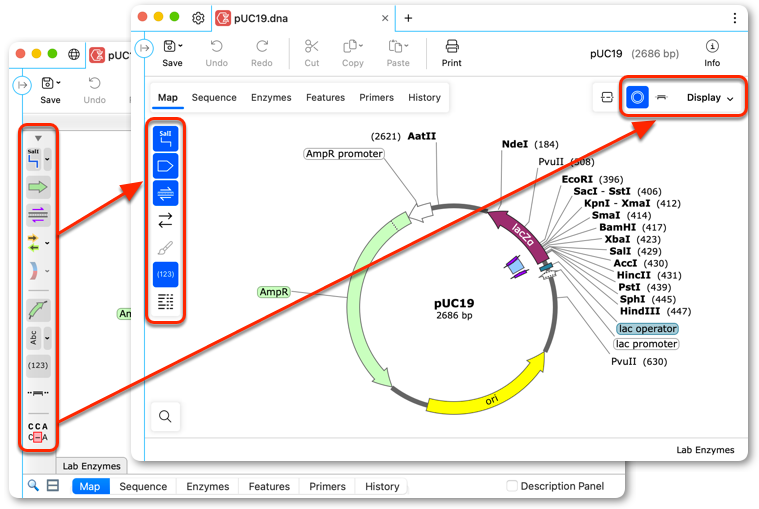Click split view icon in back window bottom bar
This screenshot has width=759, height=509.
pyautogui.click(x=53, y=485)
